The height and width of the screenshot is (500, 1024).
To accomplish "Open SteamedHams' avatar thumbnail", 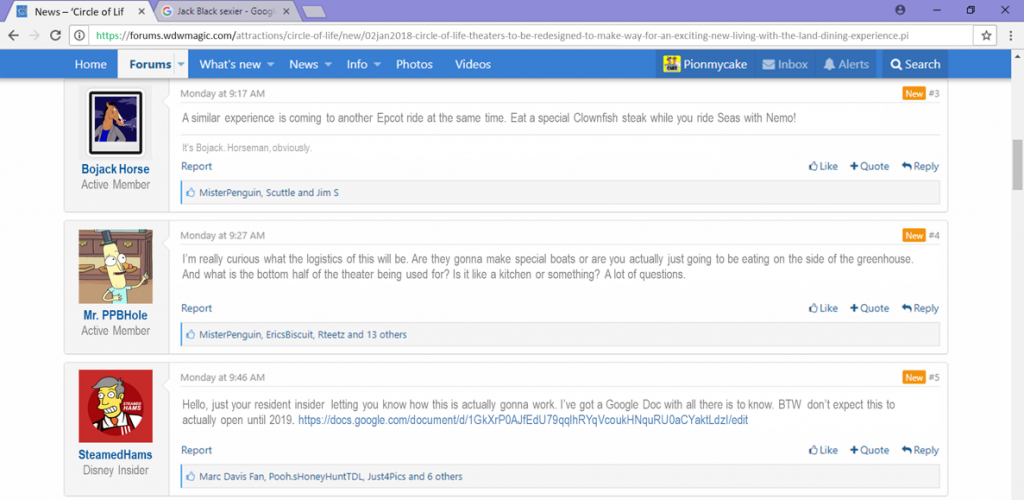I will point(116,407).
